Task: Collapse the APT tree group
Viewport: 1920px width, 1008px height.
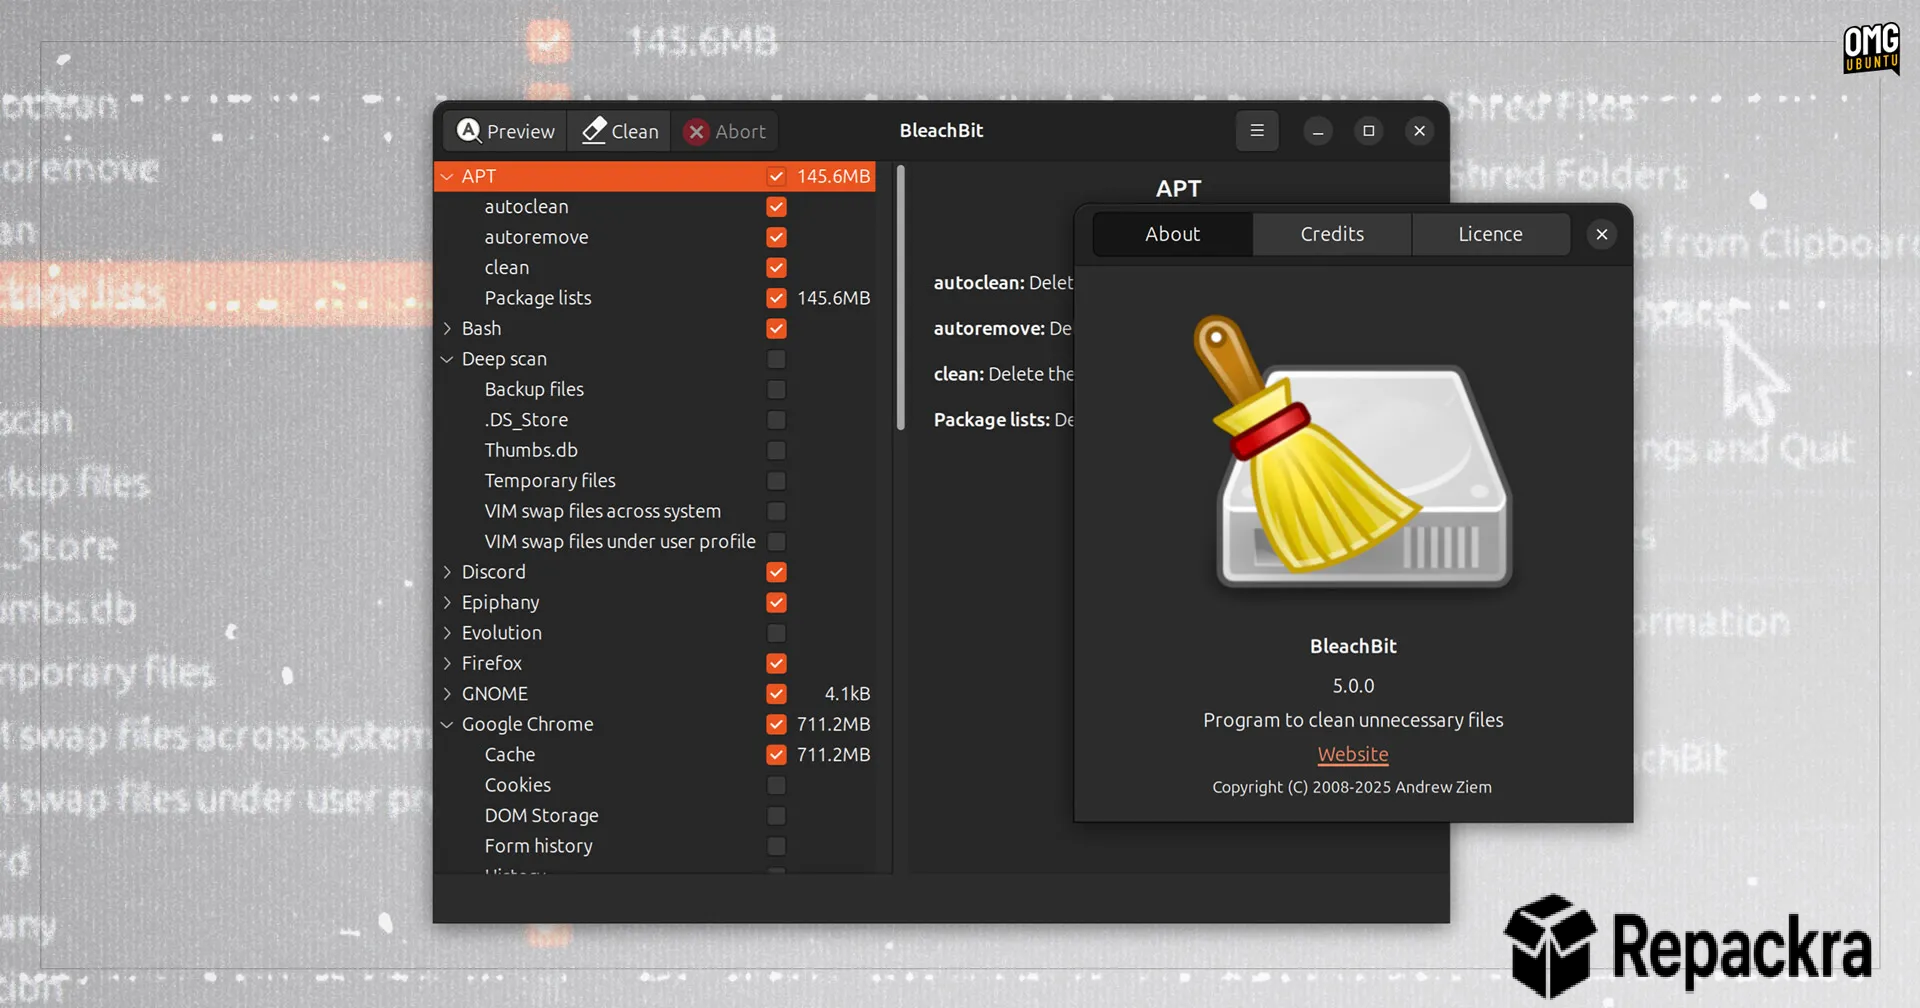Action: click(447, 176)
